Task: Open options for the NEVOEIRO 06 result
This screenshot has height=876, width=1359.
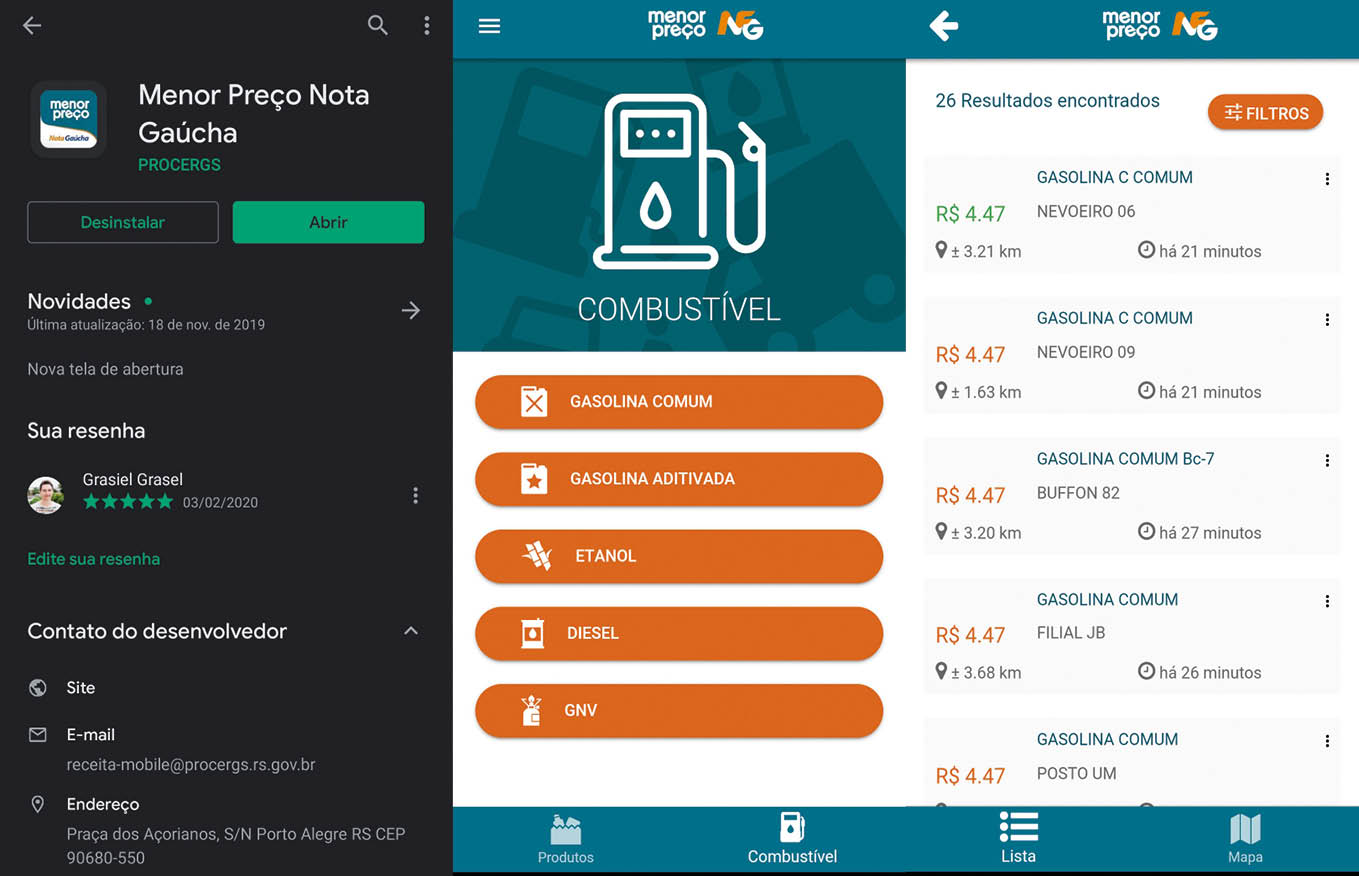Action: click(1327, 179)
